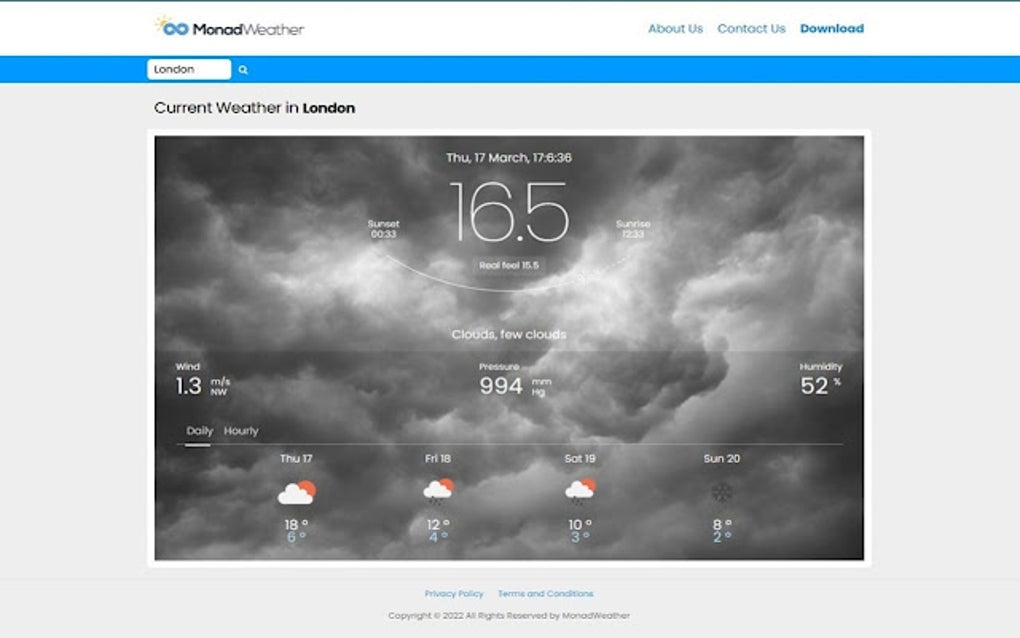Click Saturday's showers weather icon
The image size is (1020, 638).
coord(578,490)
